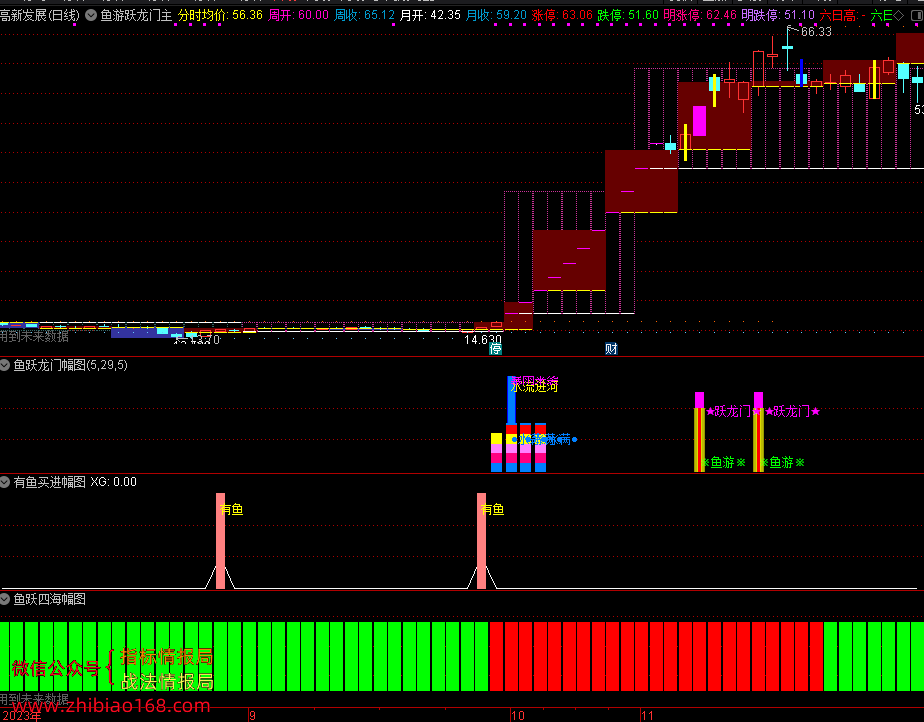This screenshot has height=722, width=924.
Task: Click the 2023年 label on the date axis
Action: click(21, 716)
